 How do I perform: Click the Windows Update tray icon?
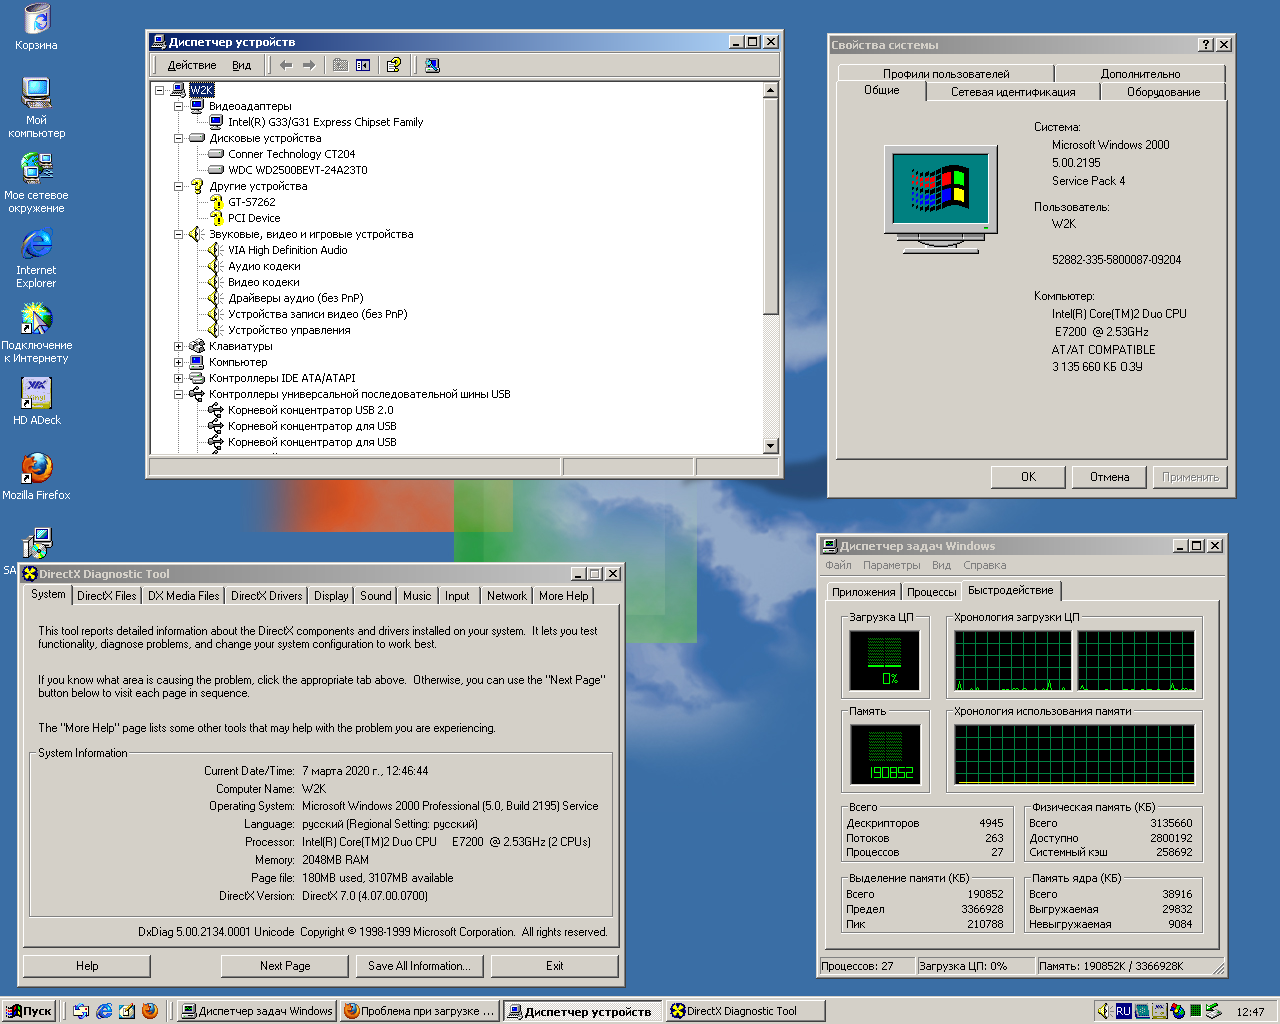[x=1177, y=1011]
